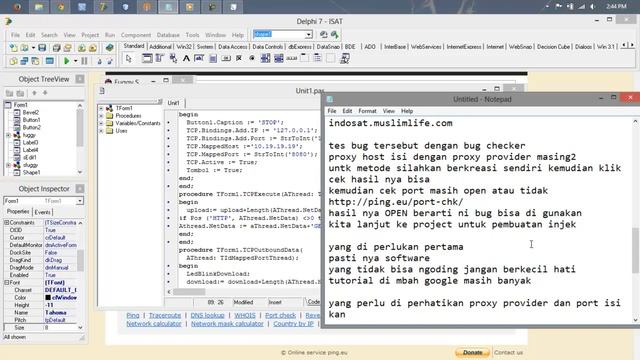Click the Donate button
640x360 pixels.
pyautogui.click(x=472, y=352)
